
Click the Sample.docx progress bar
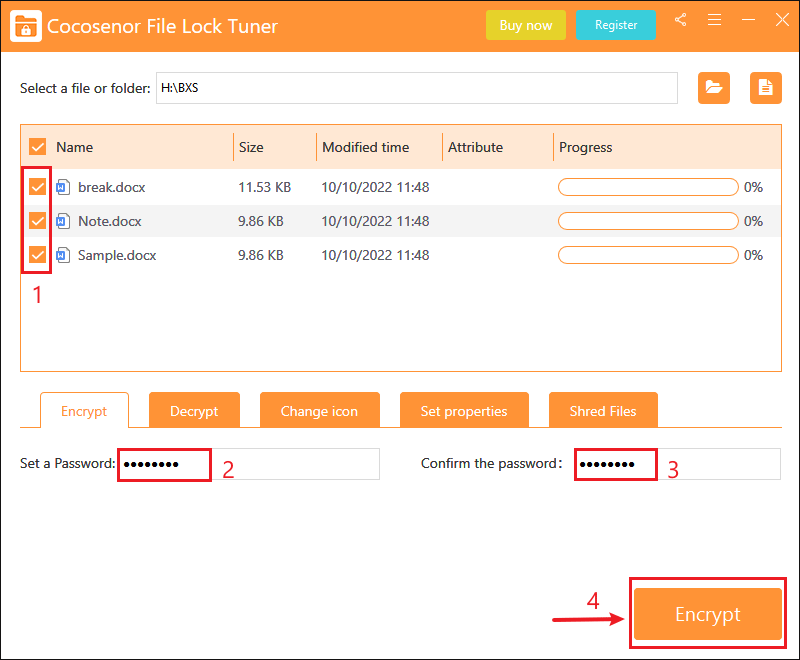[x=648, y=255]
